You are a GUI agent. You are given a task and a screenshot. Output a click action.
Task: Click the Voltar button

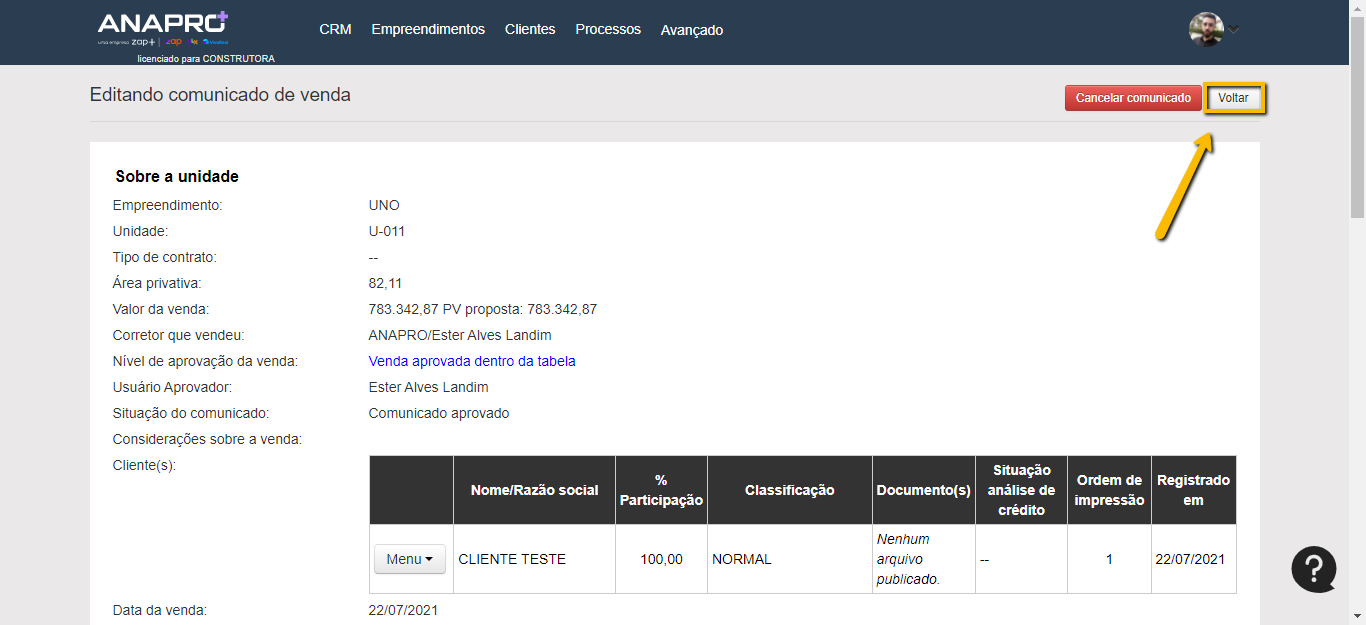[1233, 98]
